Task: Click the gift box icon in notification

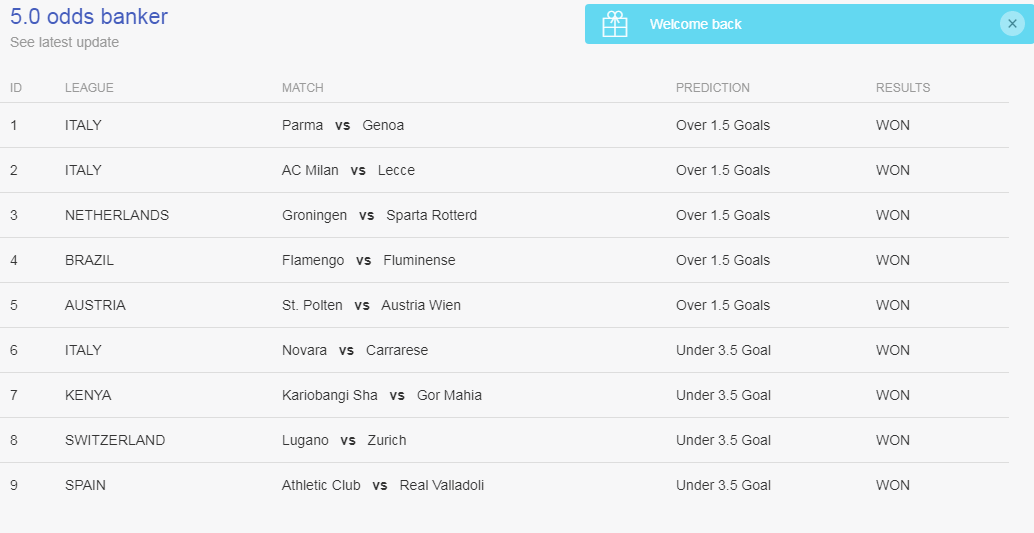Action: coord(615,24)
